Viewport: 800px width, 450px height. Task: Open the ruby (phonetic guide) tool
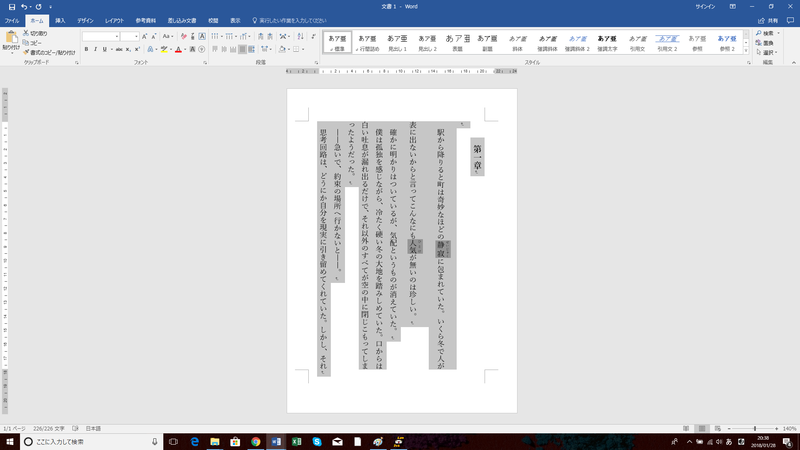(x=192, y=36)
